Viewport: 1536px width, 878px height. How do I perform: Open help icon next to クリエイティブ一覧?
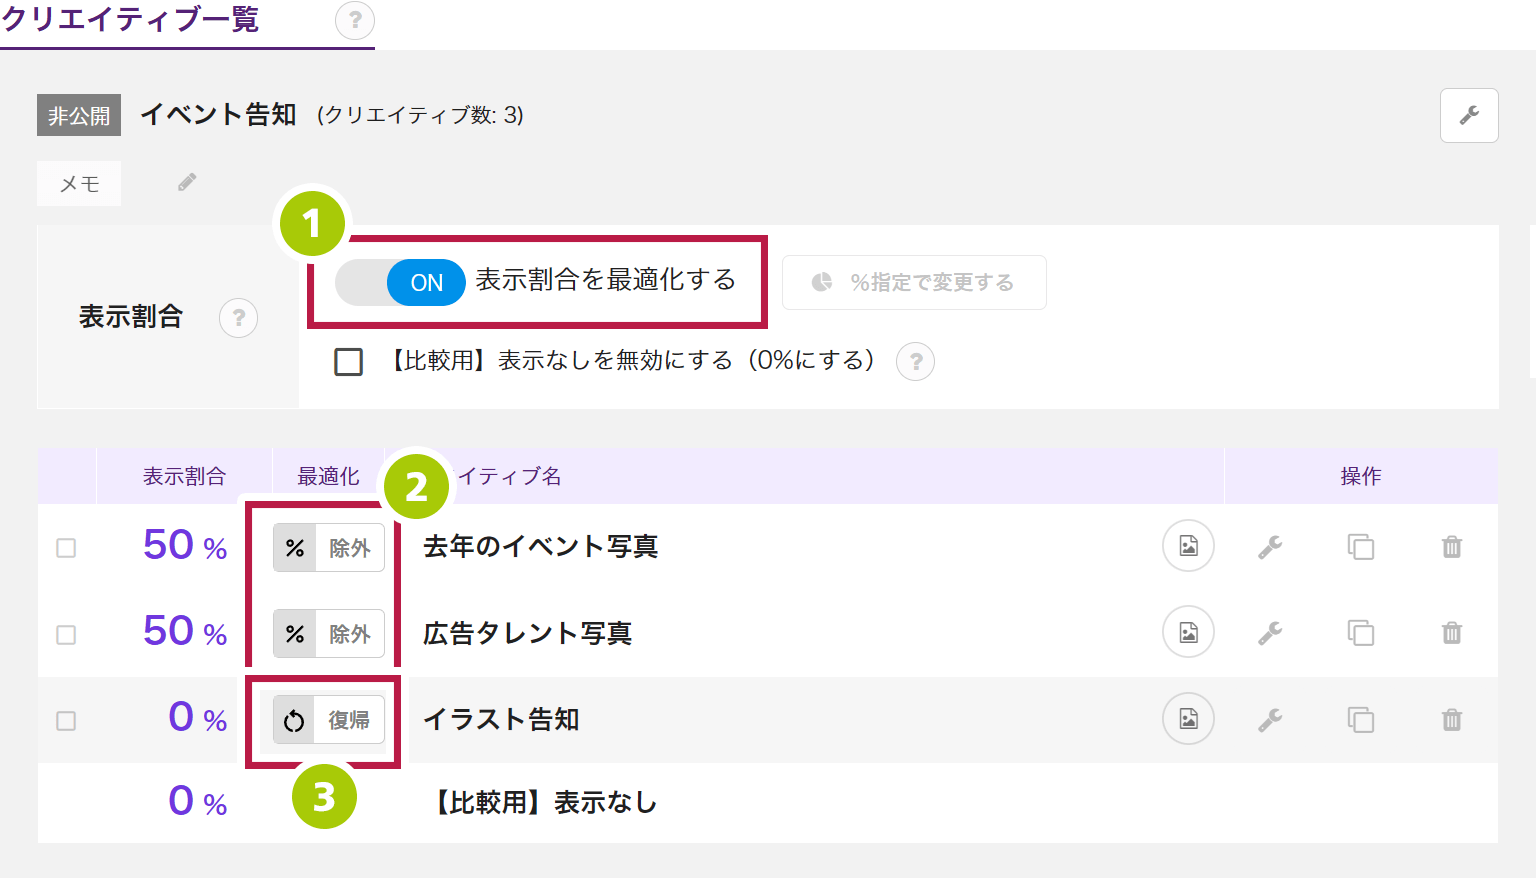tap(354, 20)
